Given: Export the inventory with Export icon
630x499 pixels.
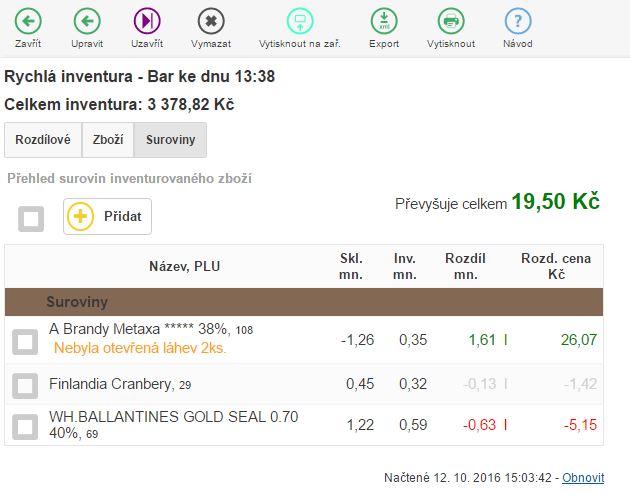Looking at the screenshot, I should click(384, 21).
